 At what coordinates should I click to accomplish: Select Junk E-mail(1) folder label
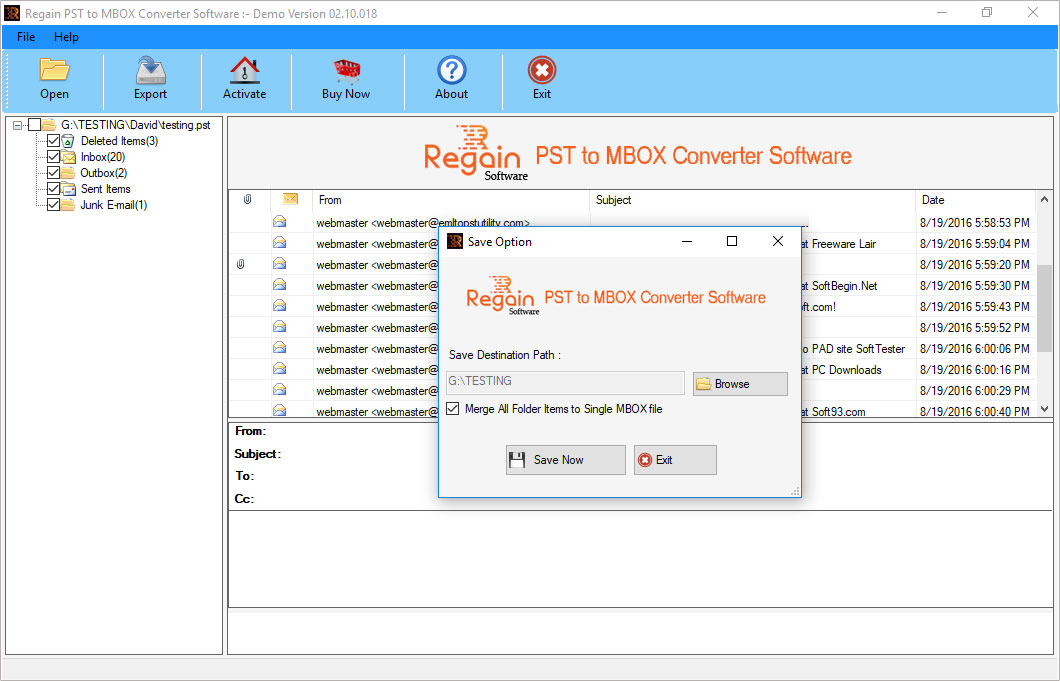click(x=114, y=204)
